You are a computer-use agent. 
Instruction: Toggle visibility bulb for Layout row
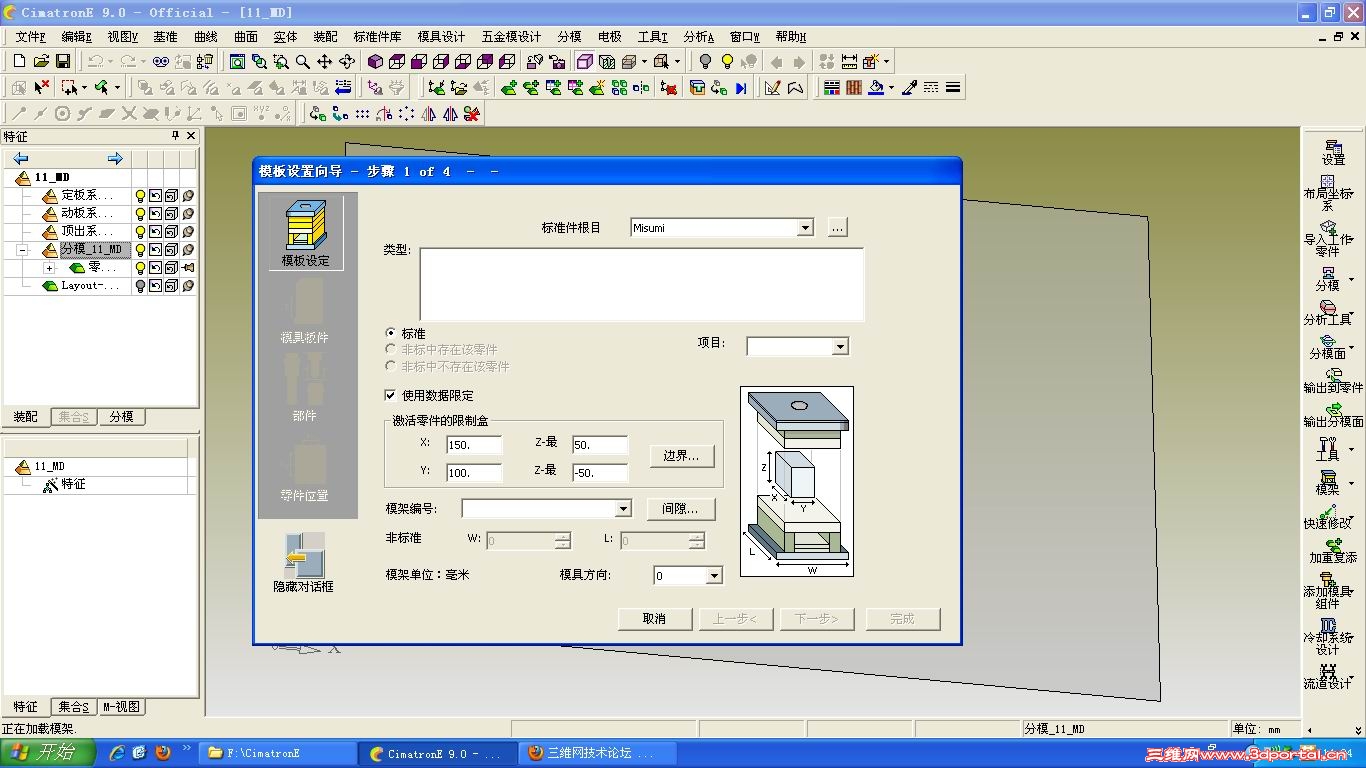click(x=140, y=286)
